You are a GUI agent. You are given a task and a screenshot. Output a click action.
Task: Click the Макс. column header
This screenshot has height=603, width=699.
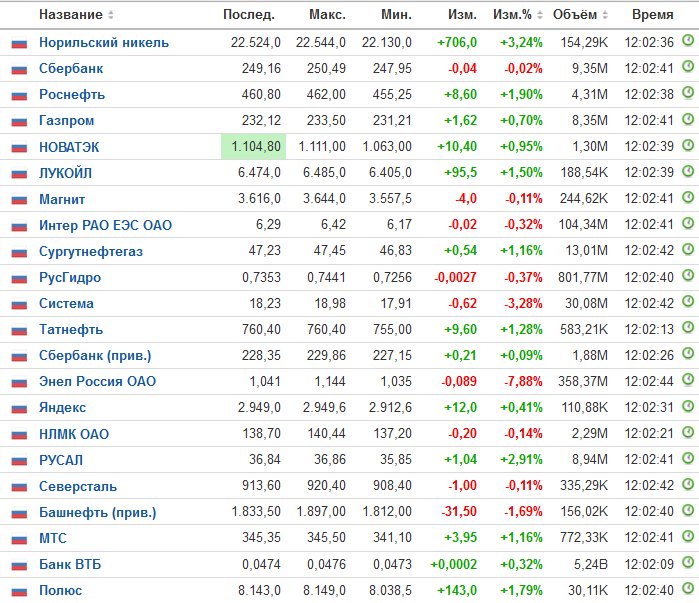pos(327,15)
